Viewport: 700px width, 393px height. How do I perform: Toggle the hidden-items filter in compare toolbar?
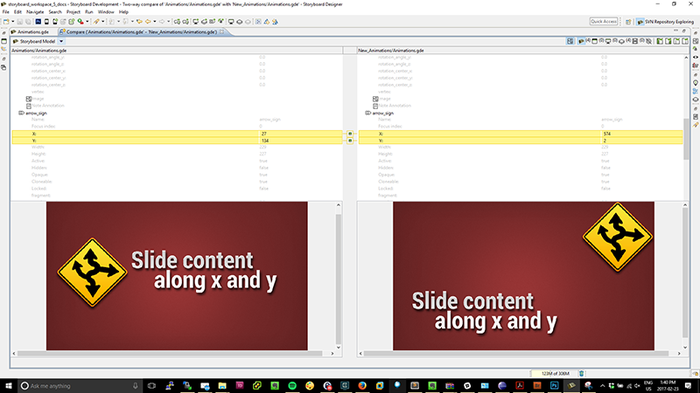point(649,41)
